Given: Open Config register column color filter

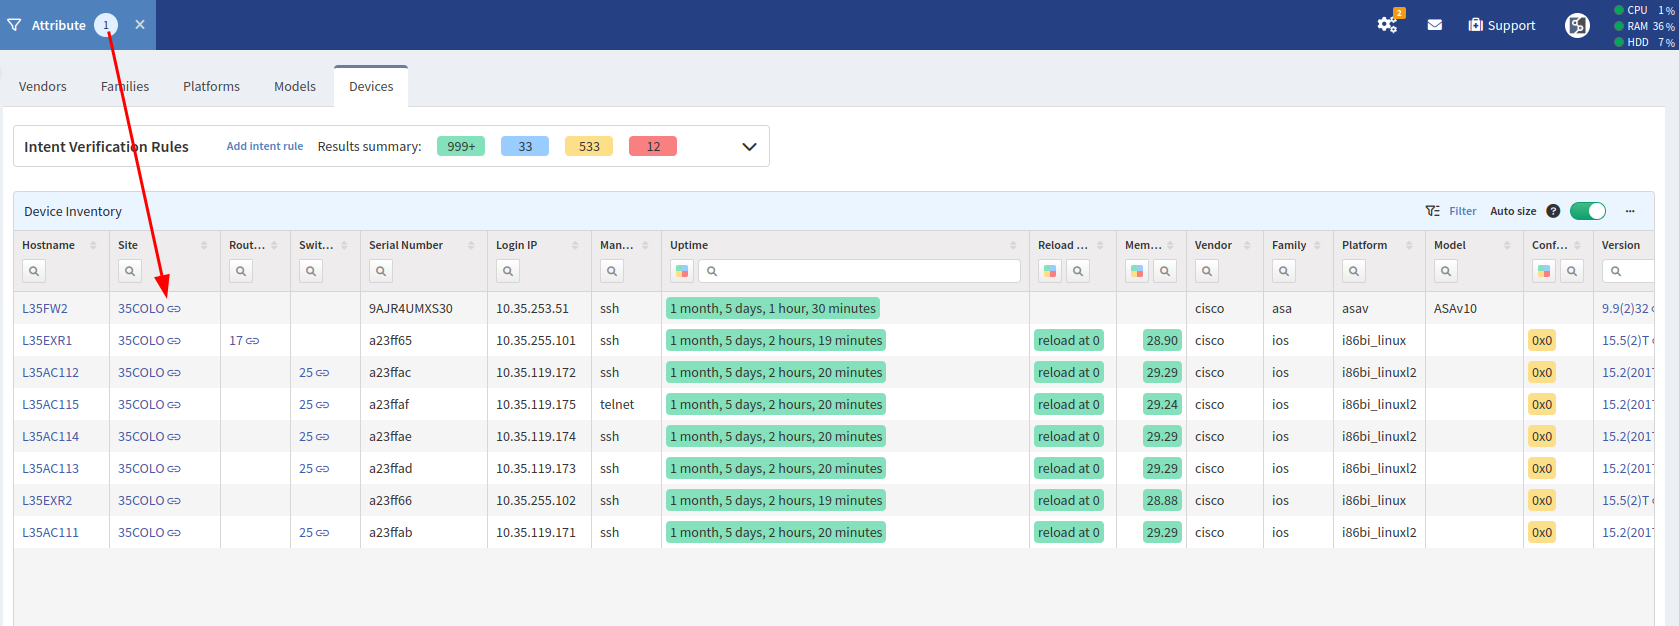Looking at the screenshot, I should 1544,271.
